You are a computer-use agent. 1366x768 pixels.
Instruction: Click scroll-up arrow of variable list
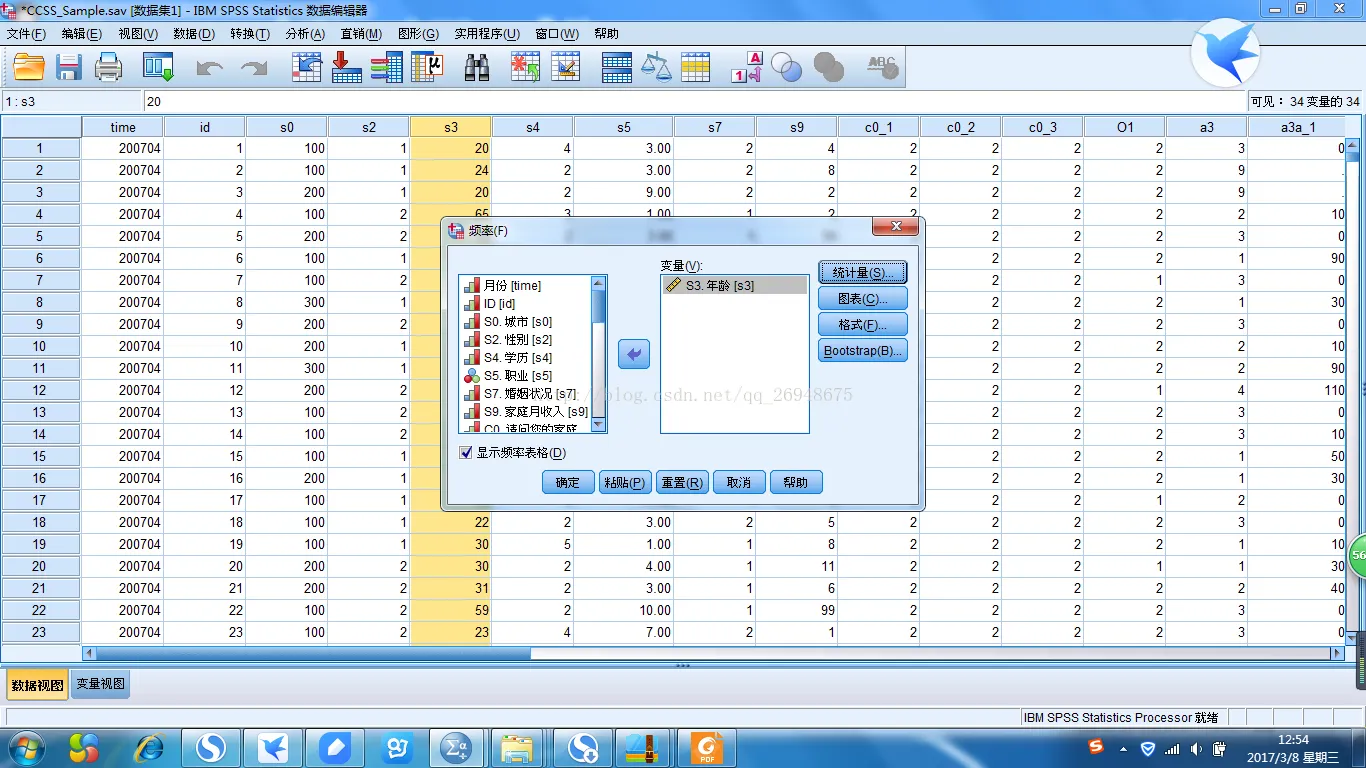click(x=599, y=283)
